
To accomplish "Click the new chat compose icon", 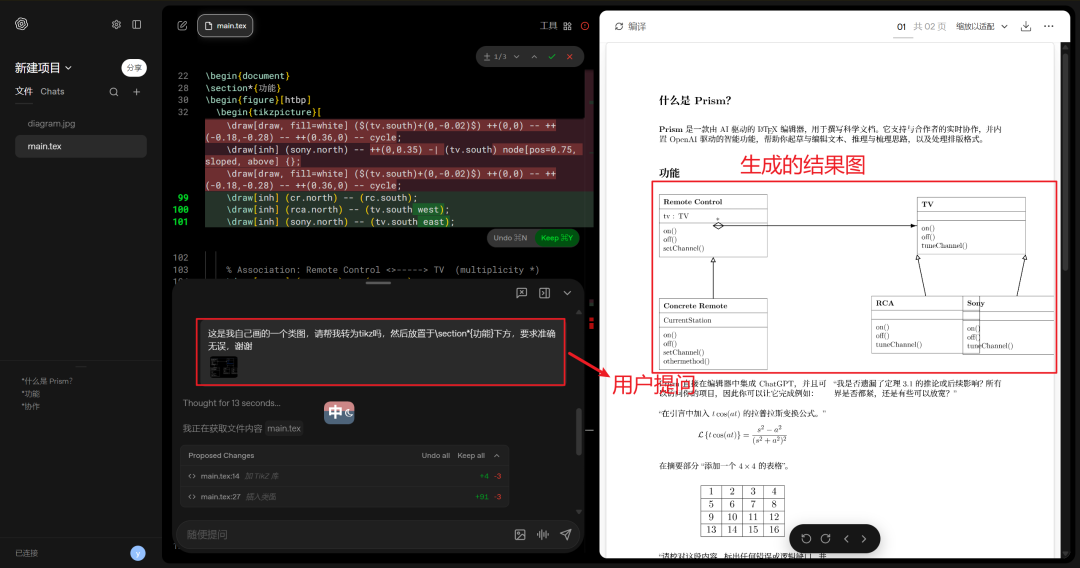I will pos(182,25).
